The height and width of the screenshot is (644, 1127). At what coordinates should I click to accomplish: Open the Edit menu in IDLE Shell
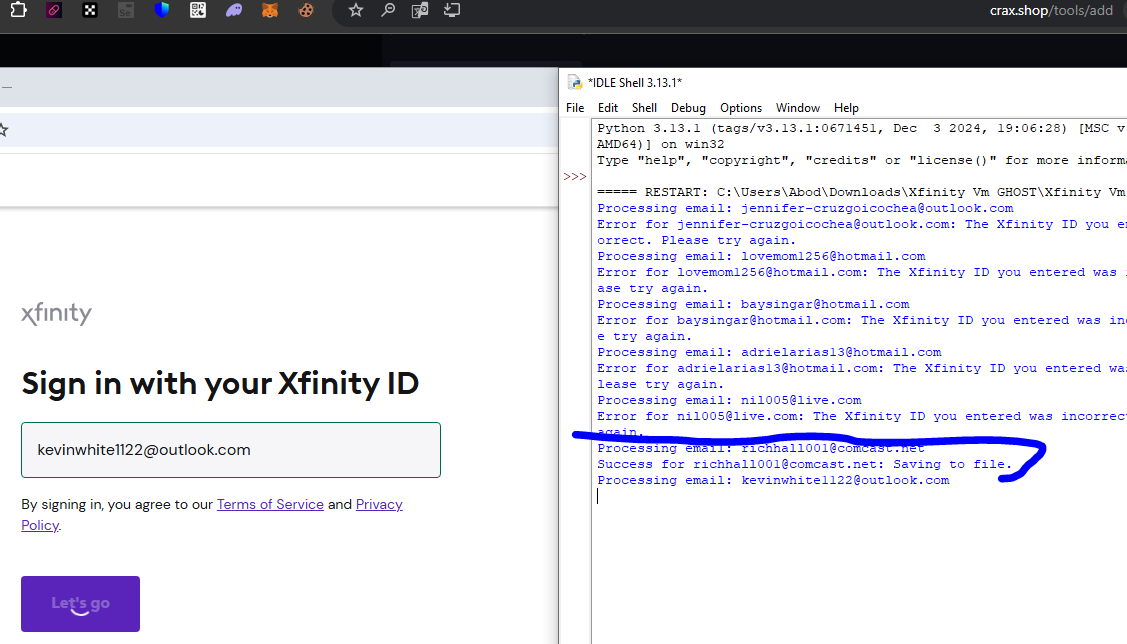[x=608, y=108]
